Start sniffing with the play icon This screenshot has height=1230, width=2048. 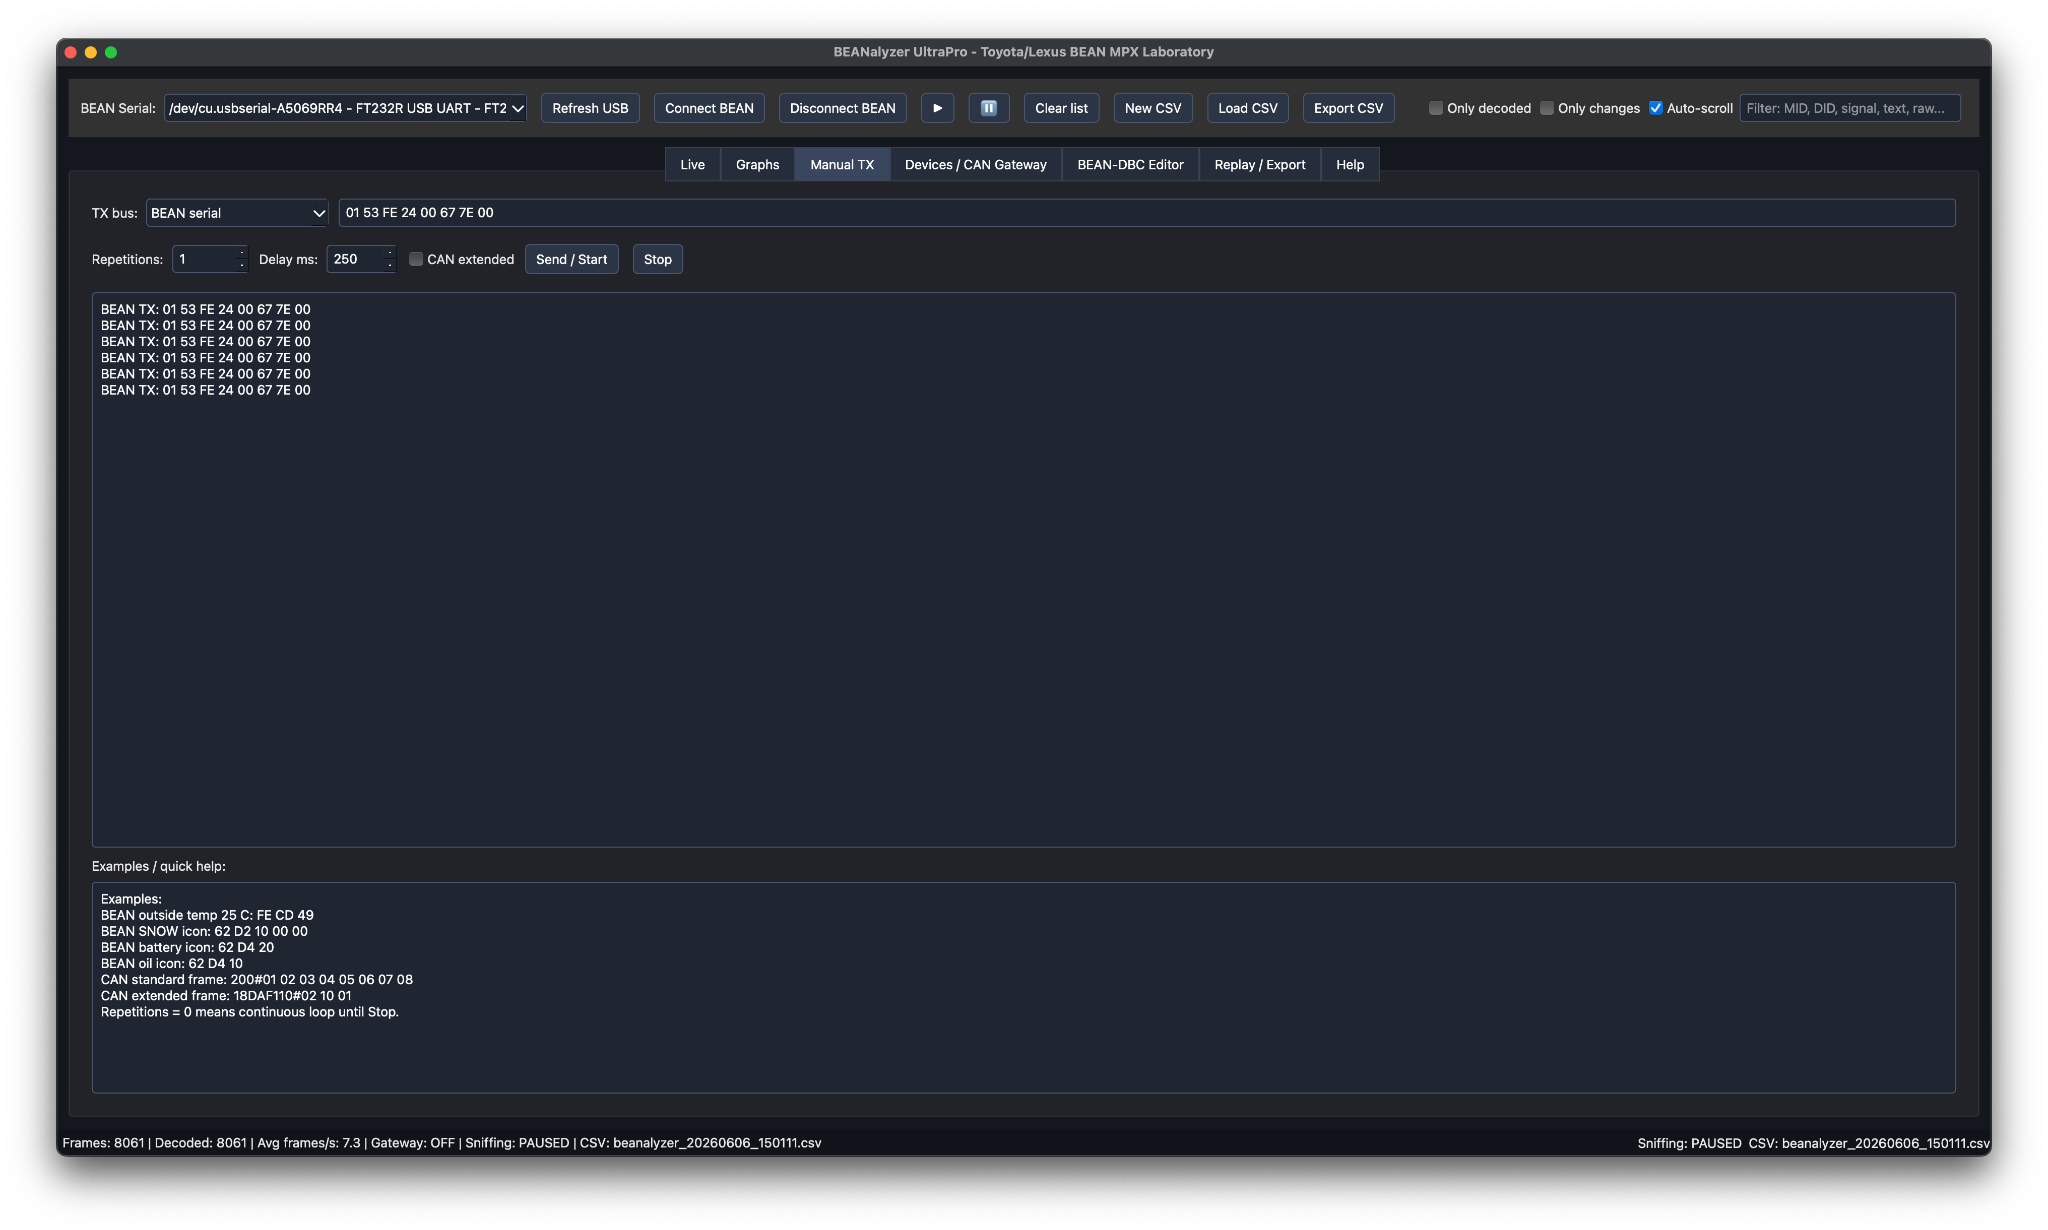(x=937, y=108)
